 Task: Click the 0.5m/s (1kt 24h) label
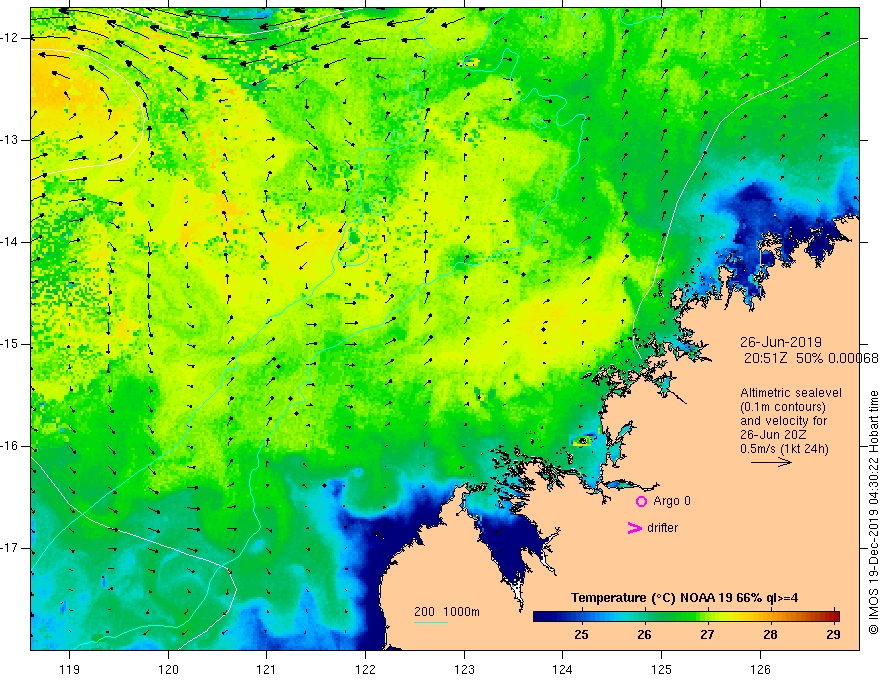coord(784,449)
